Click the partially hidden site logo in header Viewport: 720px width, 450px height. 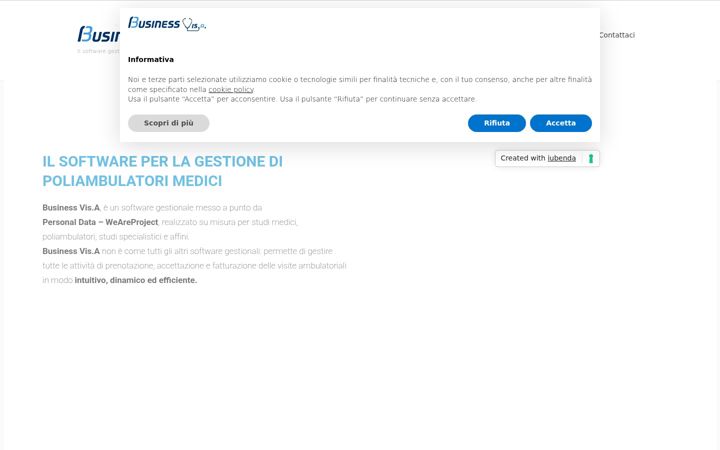(x=99, y=34)
